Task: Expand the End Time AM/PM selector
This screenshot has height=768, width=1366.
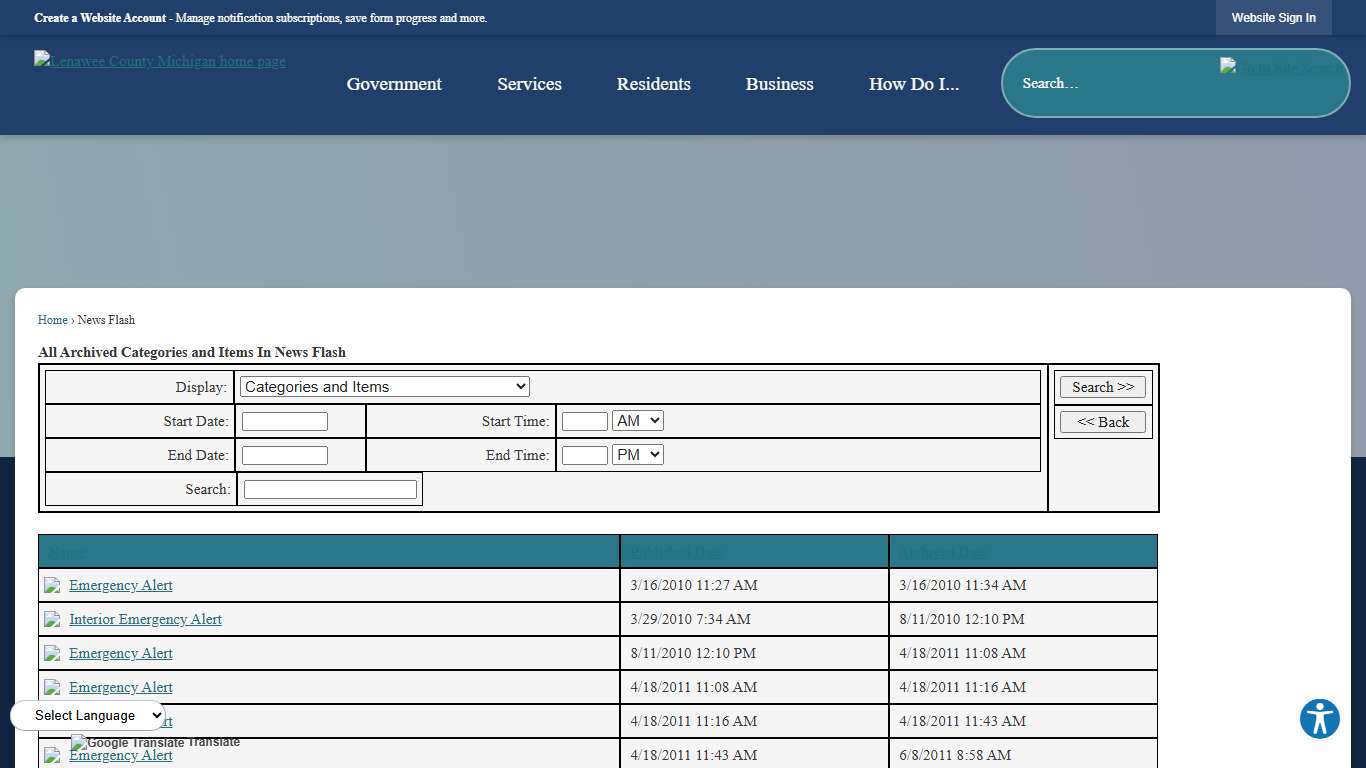Action: [x=637, y=455]
